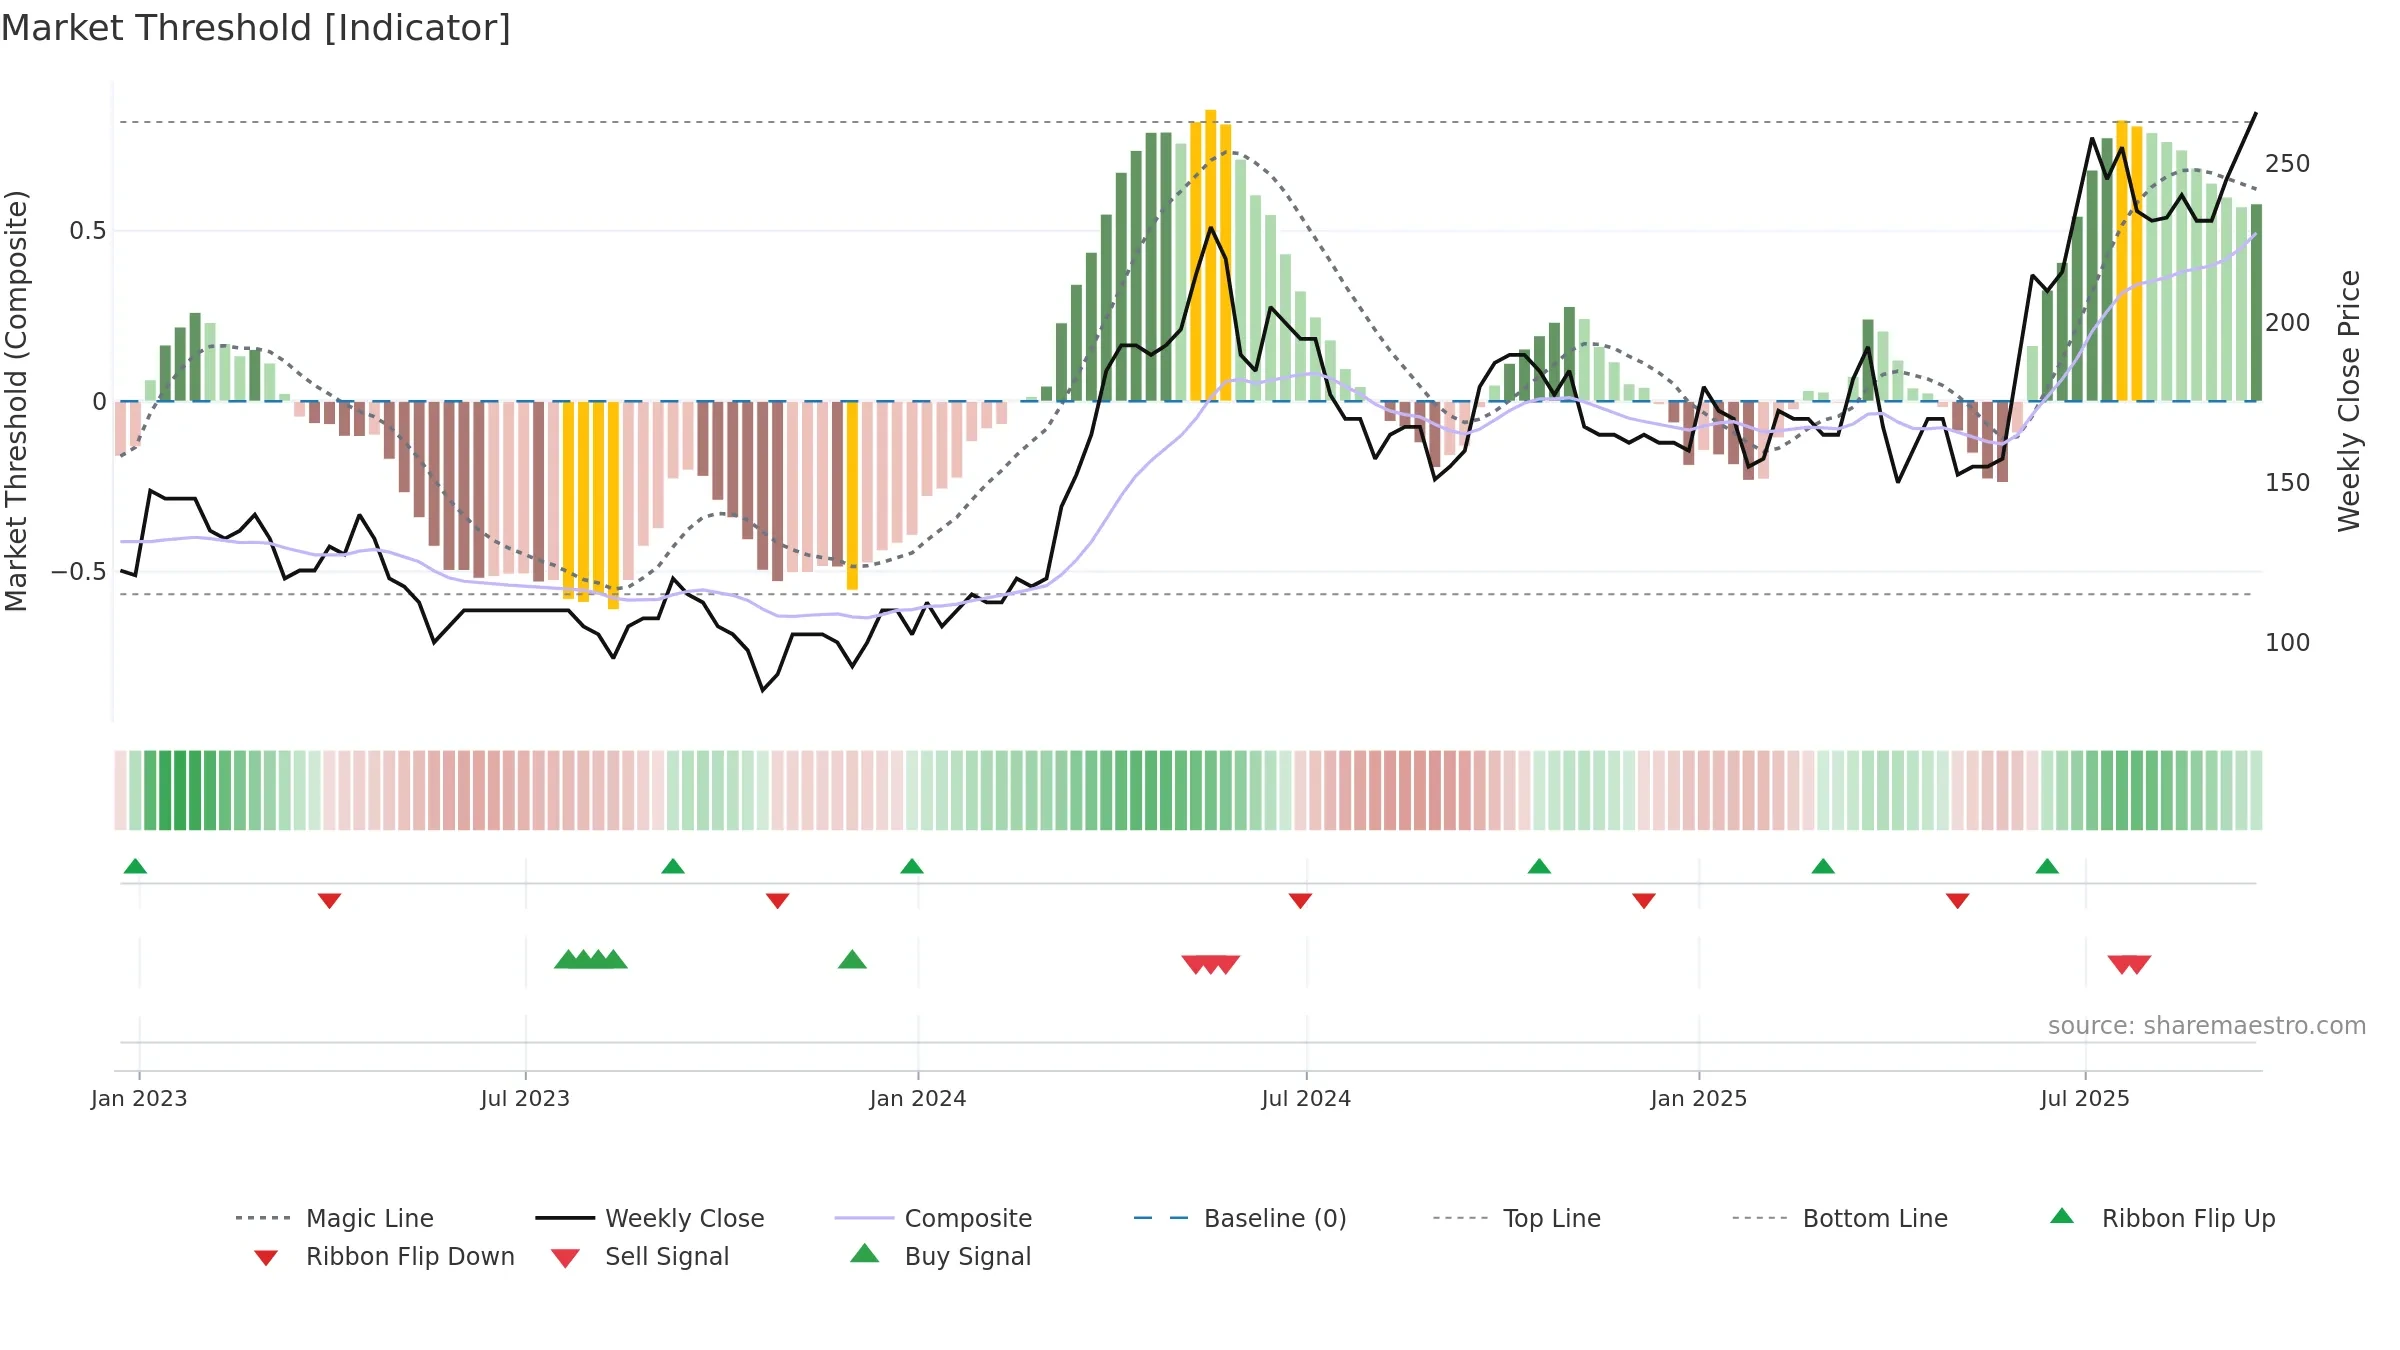Click the ribbon flip down marker at Jul 2024
The width and height of the screenshot is (2400, 1350).
[x=1300, y=901]
